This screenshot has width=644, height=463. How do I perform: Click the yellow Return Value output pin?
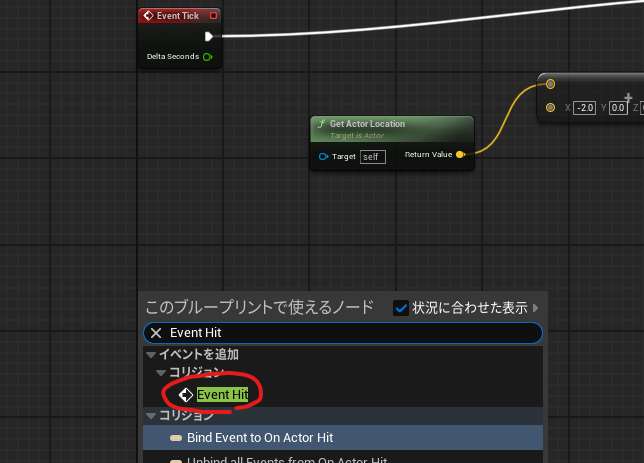point(460,155)
